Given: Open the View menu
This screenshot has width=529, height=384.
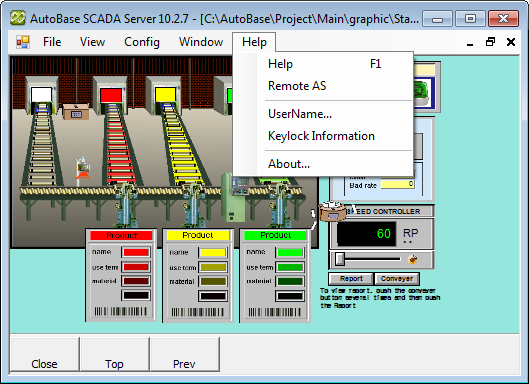Looking at the screenshot, I should point(92,42).
